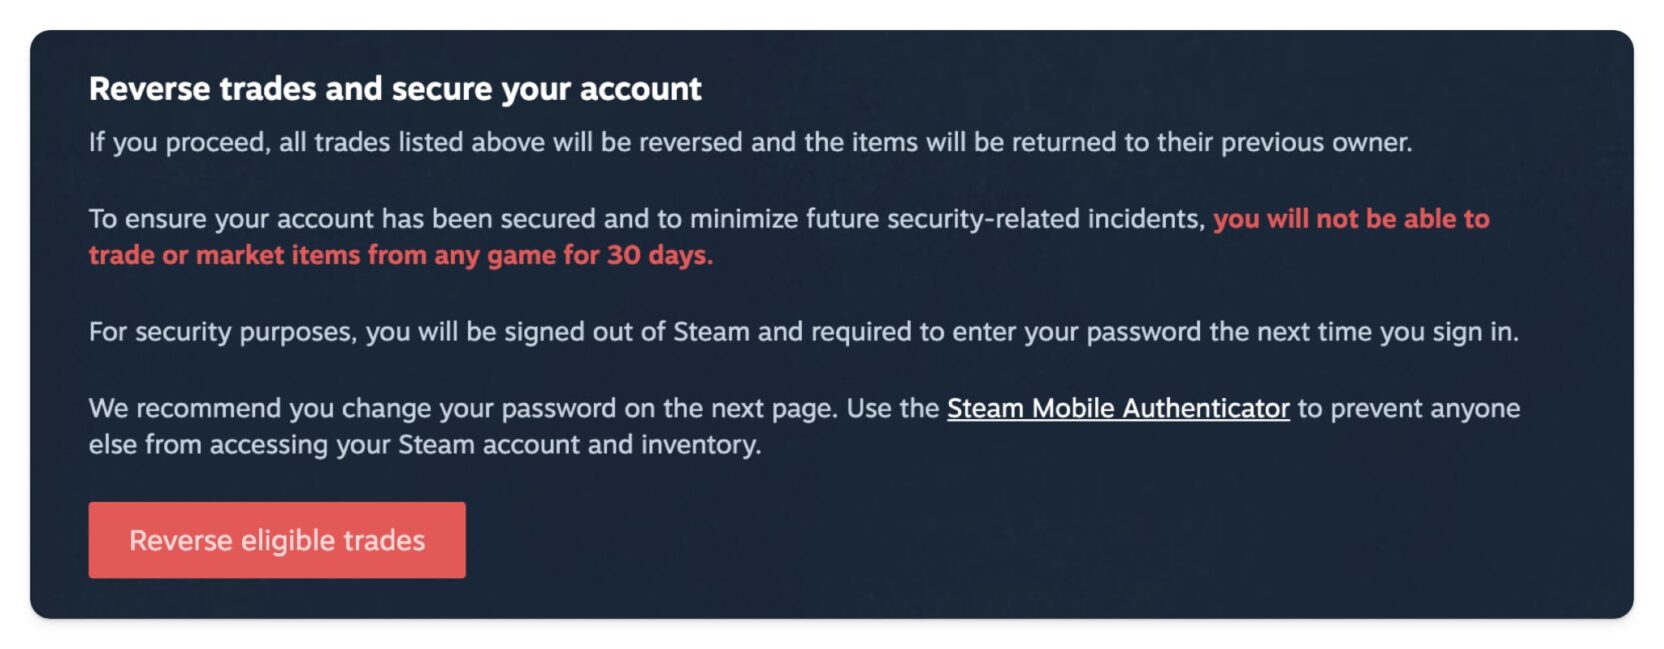
Task: Select the heading Reverse trades and secure your account
Action: pyautogui.click(x=395, y=88)
